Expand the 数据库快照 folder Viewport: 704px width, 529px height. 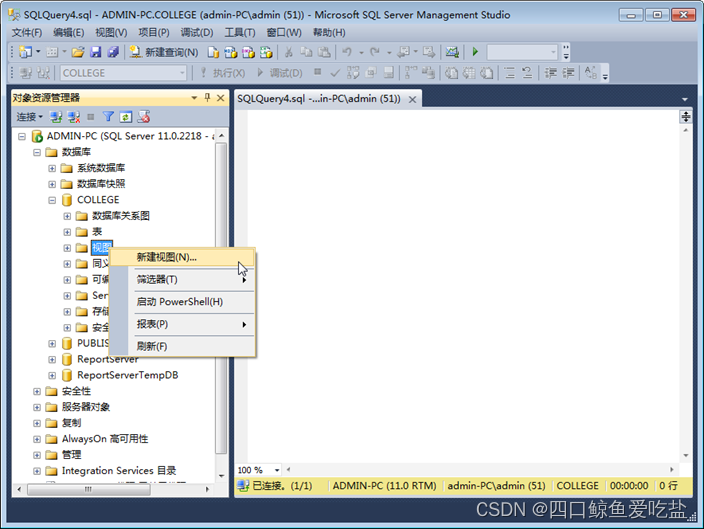click(52, 184)
